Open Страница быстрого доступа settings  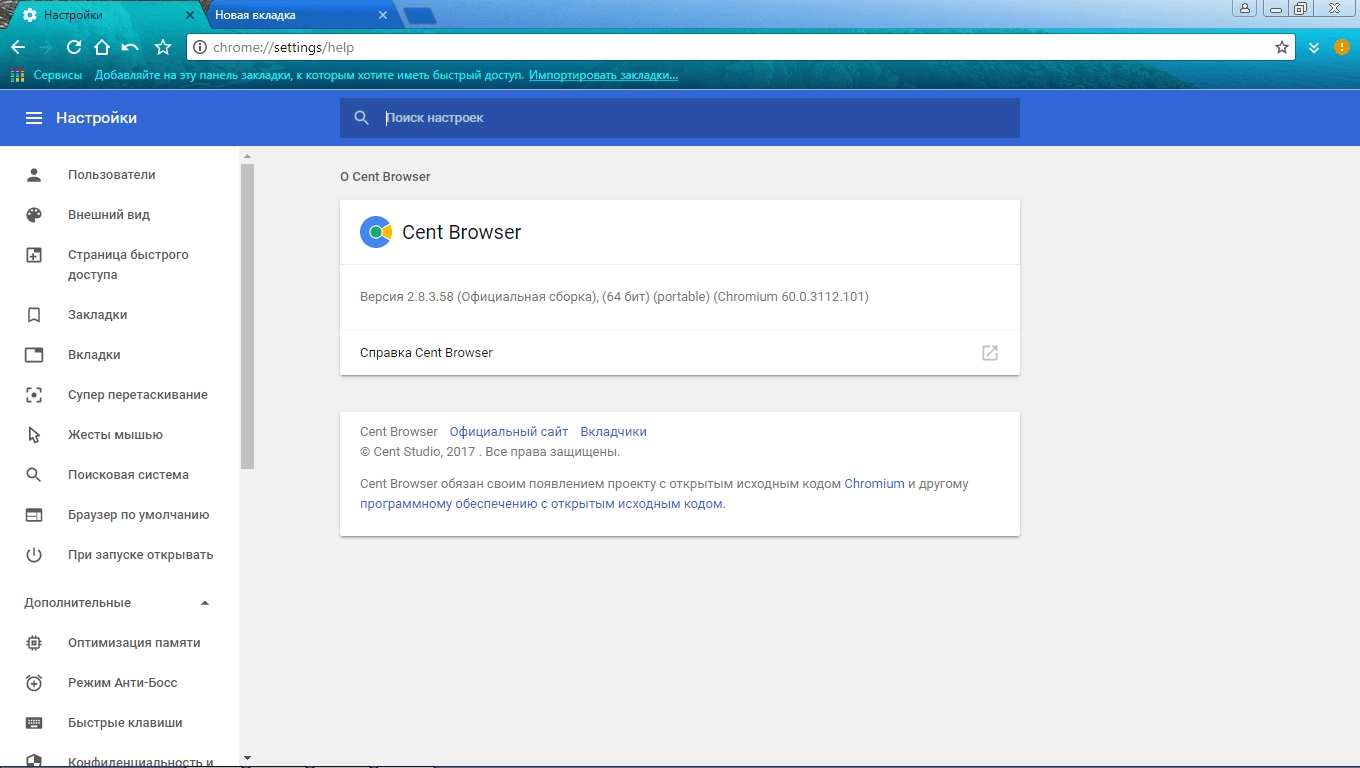(x=128, y=265)
